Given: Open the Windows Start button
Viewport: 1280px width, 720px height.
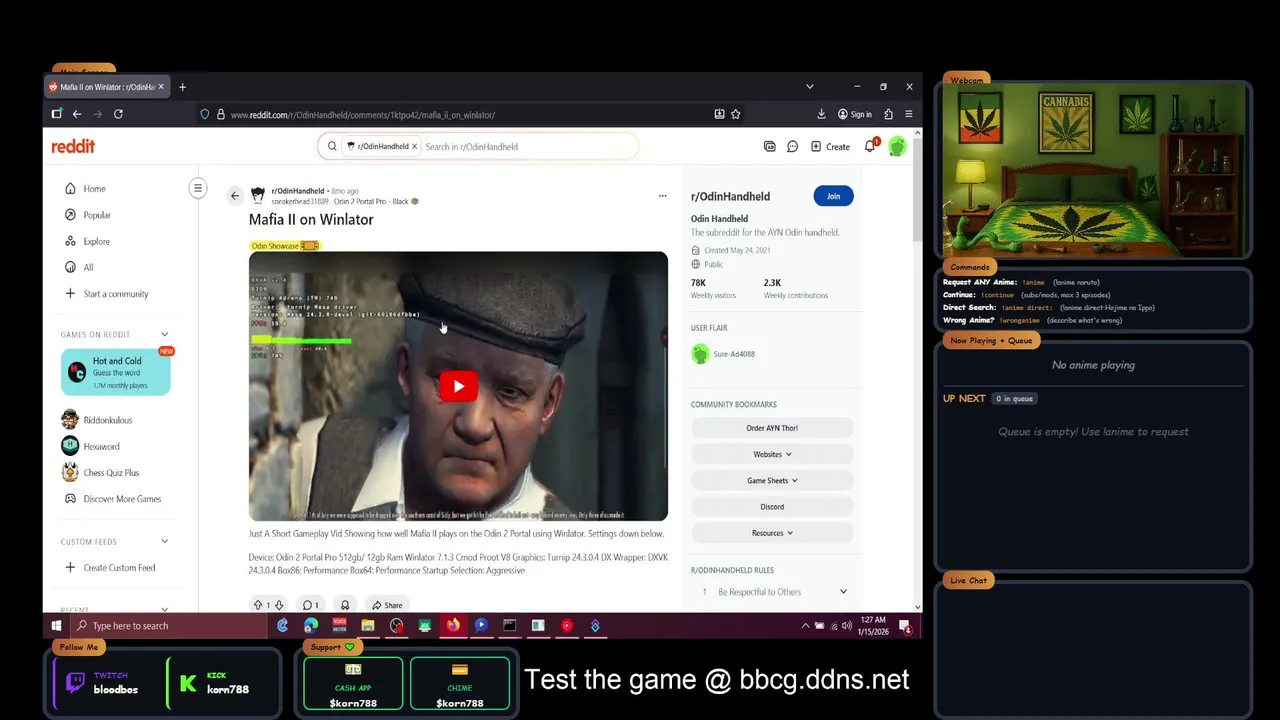Looking at the screenshot, I should tap(57, 626).
